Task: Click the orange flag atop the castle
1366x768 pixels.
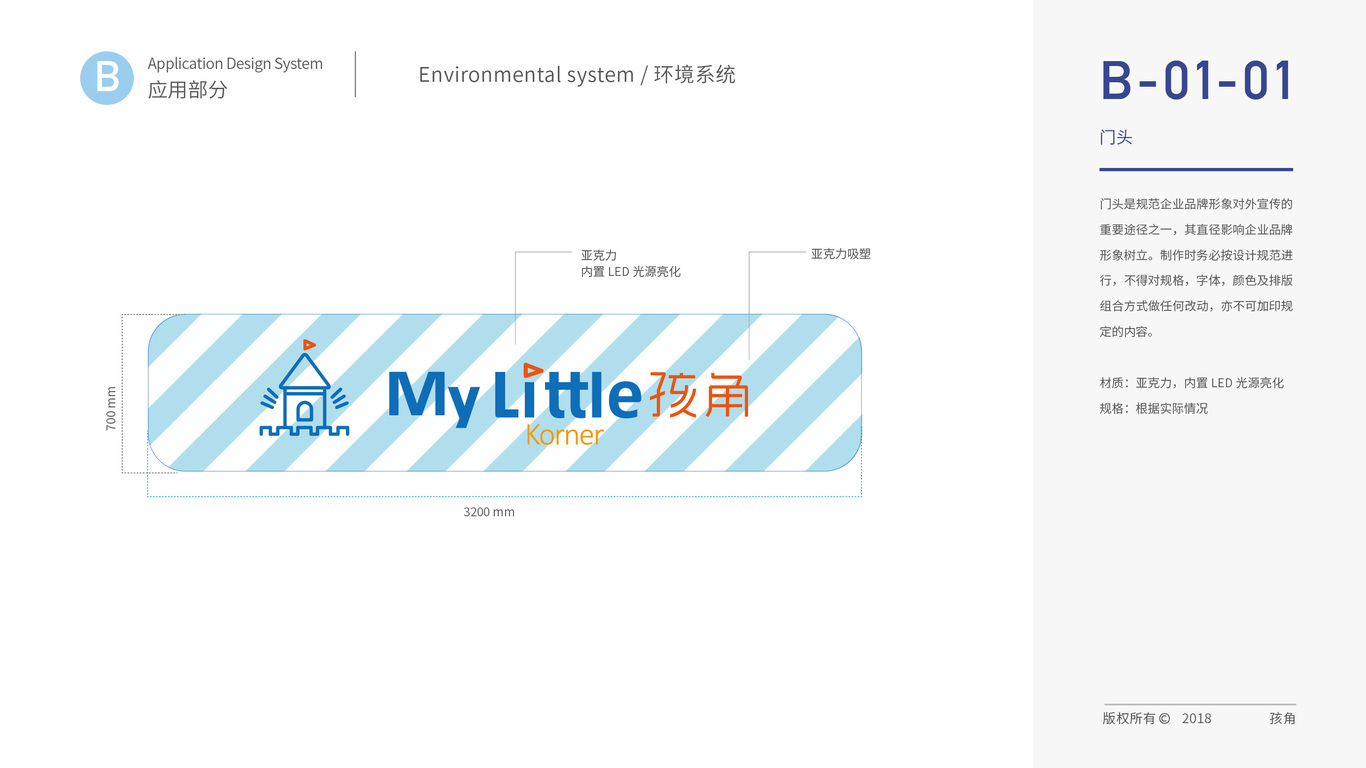Action: tap(309, 345)
